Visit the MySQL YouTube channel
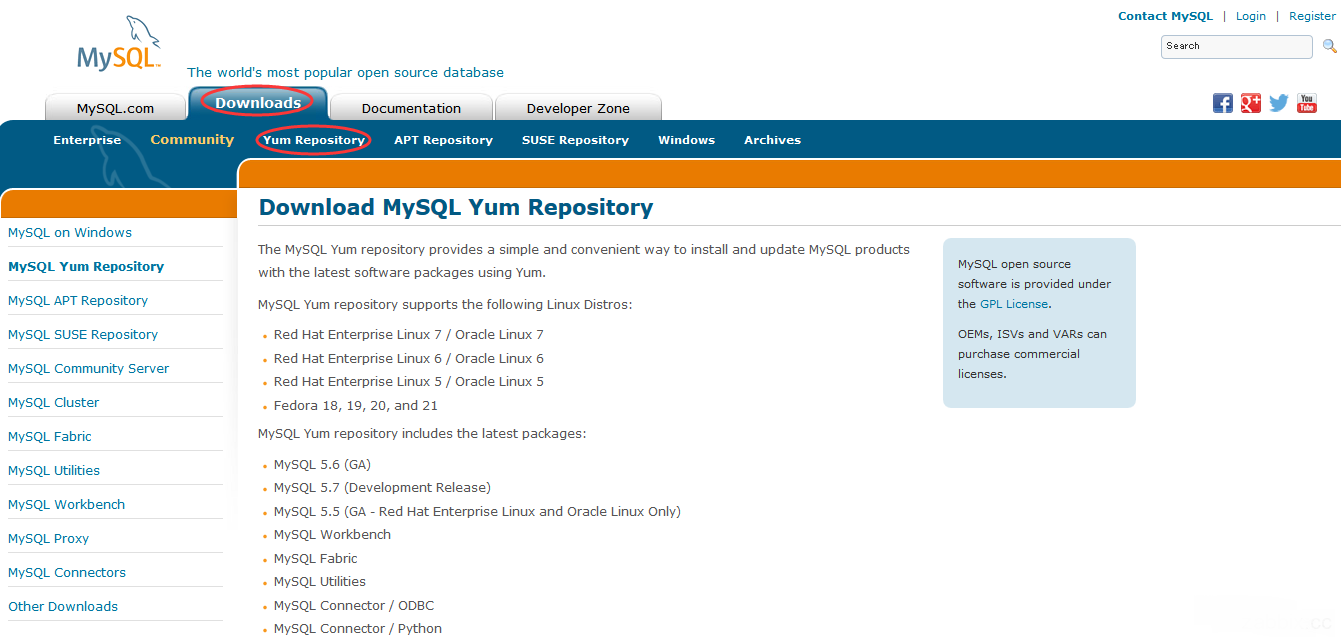The image size is (1341, 637). click(1306, 103)
